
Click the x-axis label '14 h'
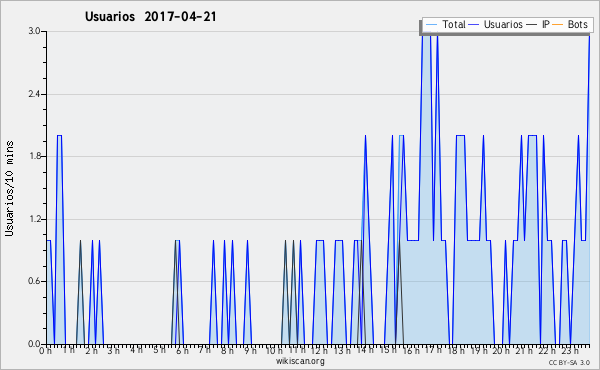365,350
